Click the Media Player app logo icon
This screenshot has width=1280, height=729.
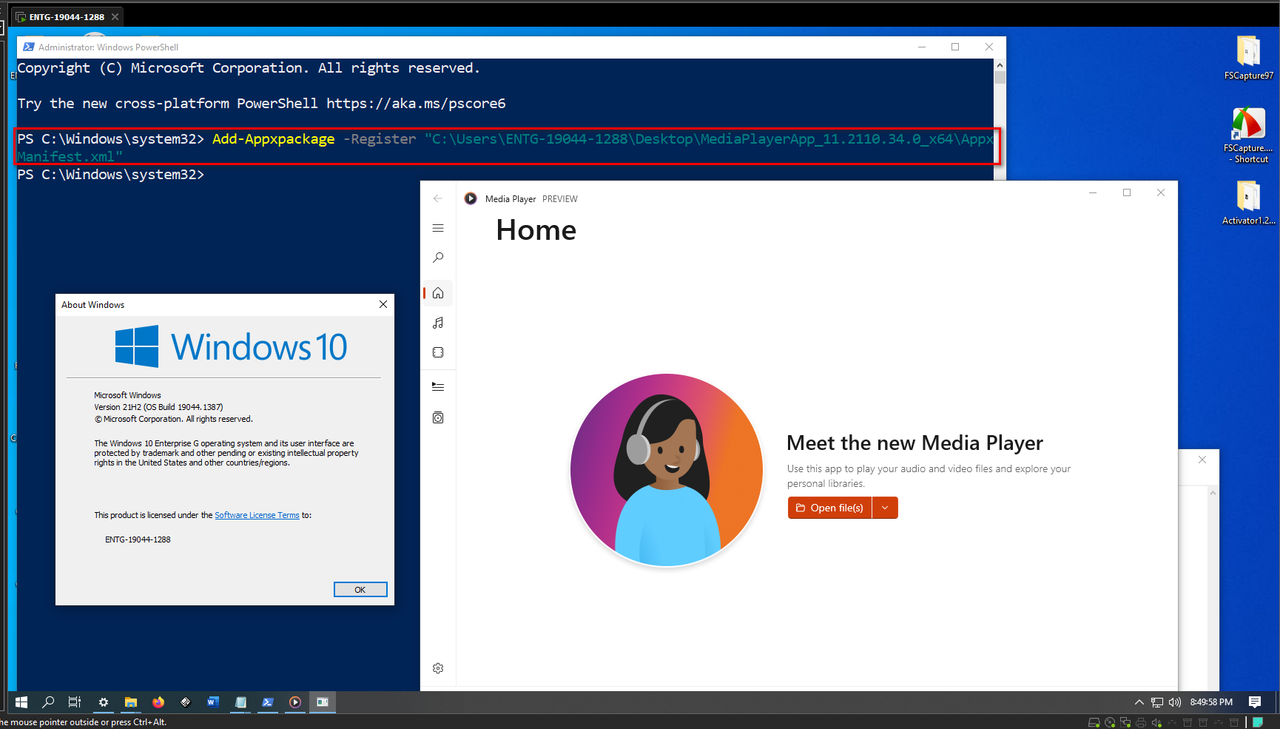click(x=470, y=198)
